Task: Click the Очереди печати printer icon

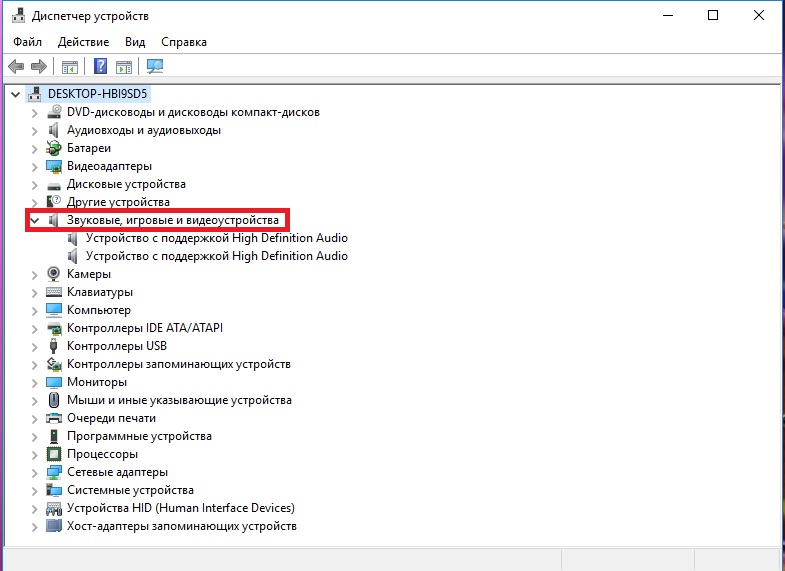Action: click(54, 418)
